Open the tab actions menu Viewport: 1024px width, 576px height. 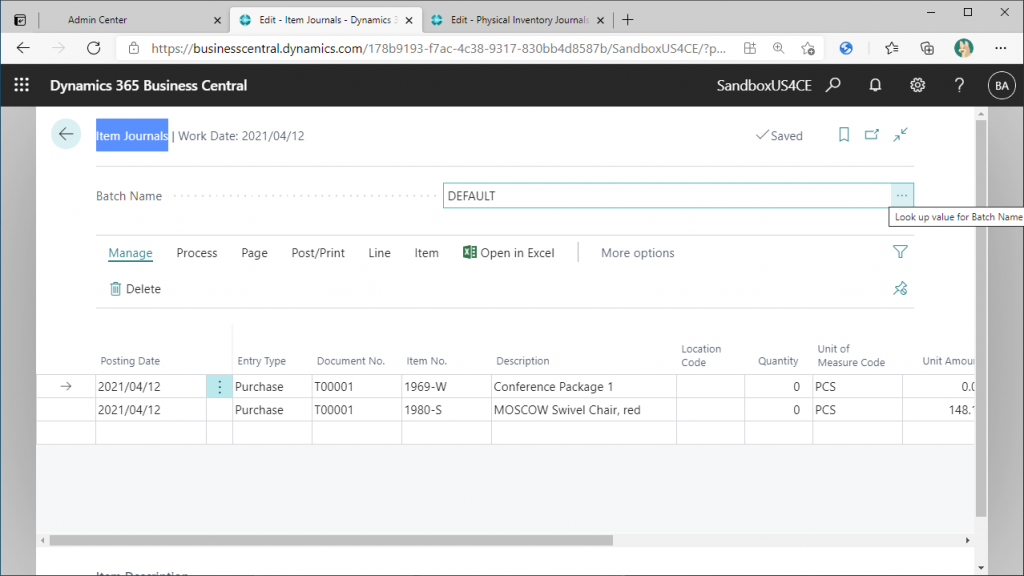(20, 20)
